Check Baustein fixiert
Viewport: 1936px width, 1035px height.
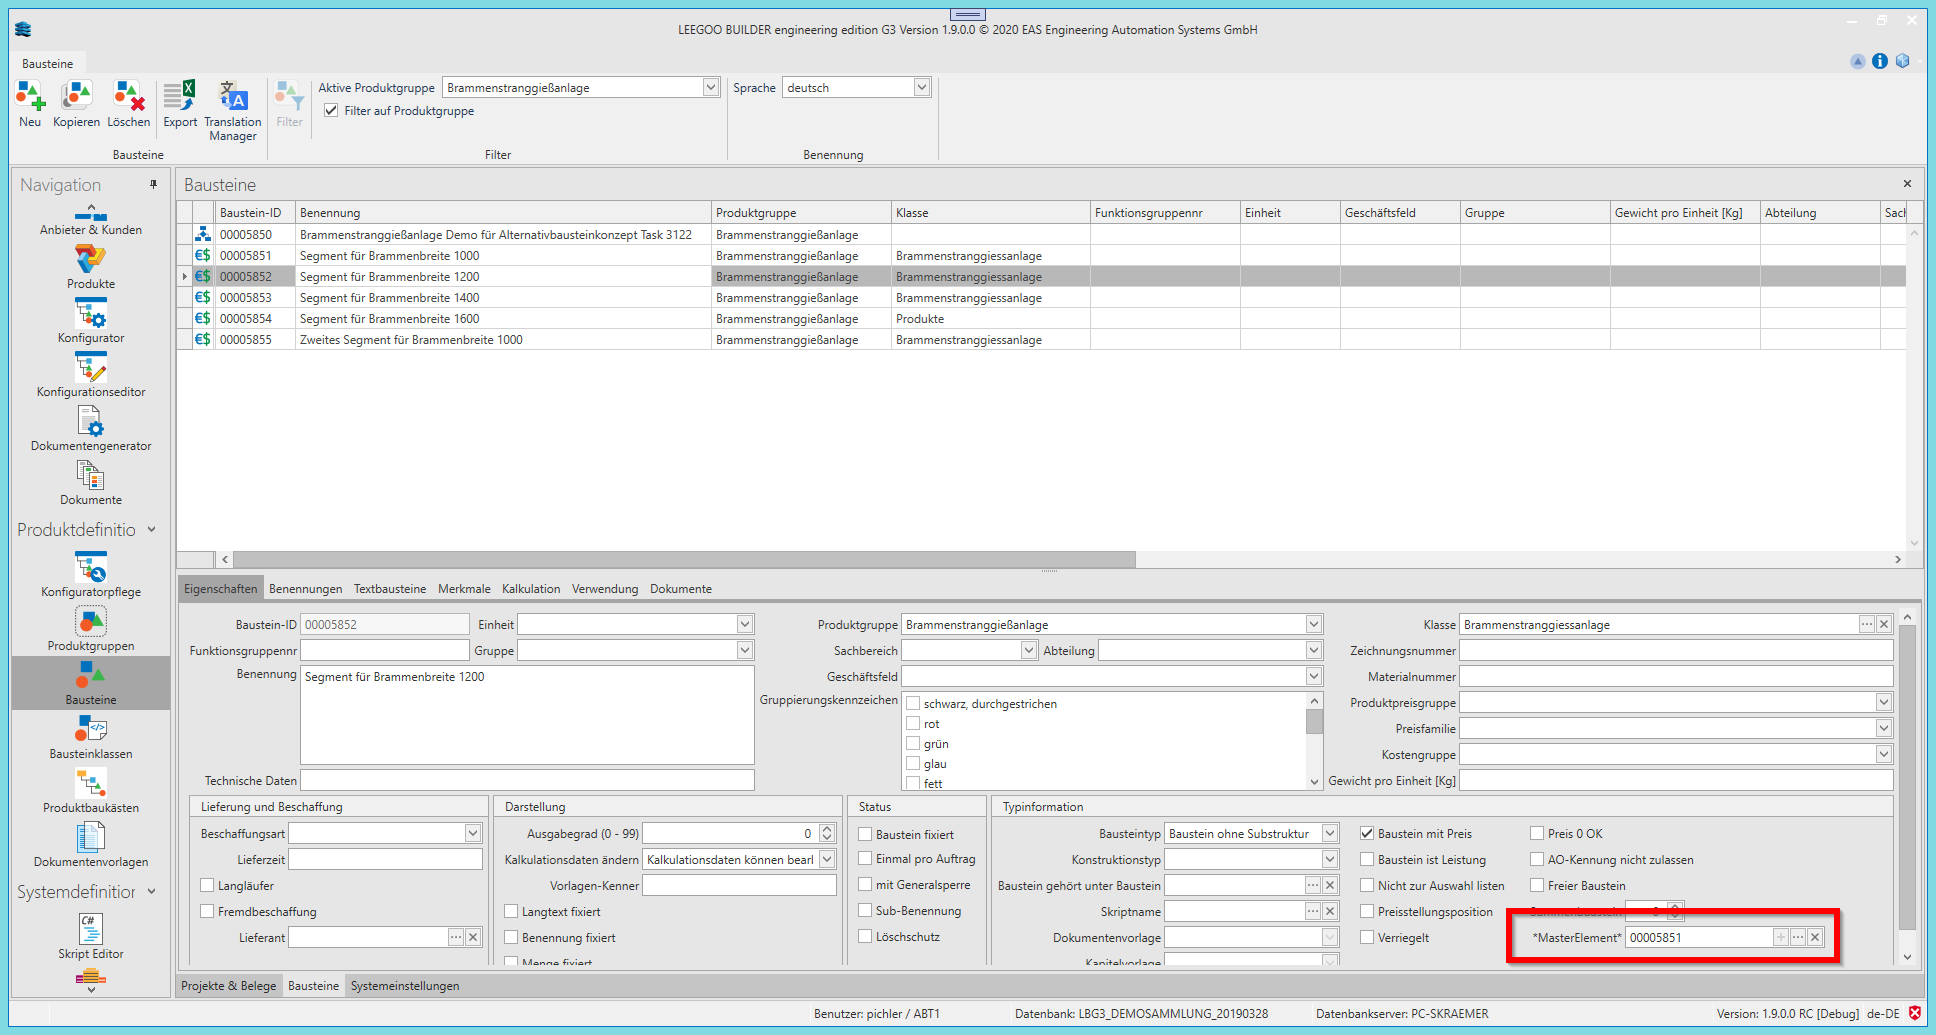pyautogui.click(x=865, y=834)
